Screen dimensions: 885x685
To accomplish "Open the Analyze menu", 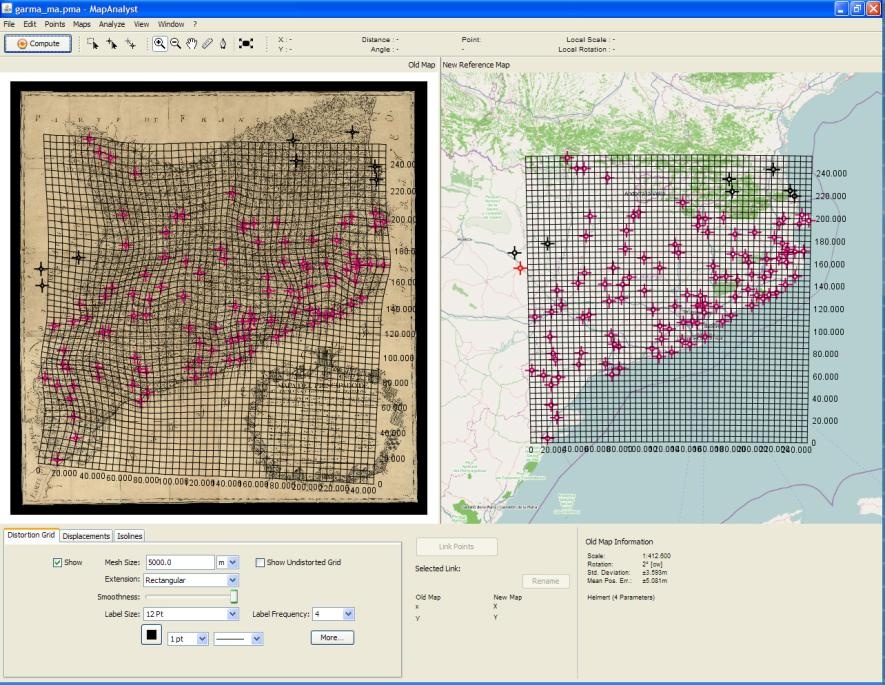I will click(x=112, y=24).
